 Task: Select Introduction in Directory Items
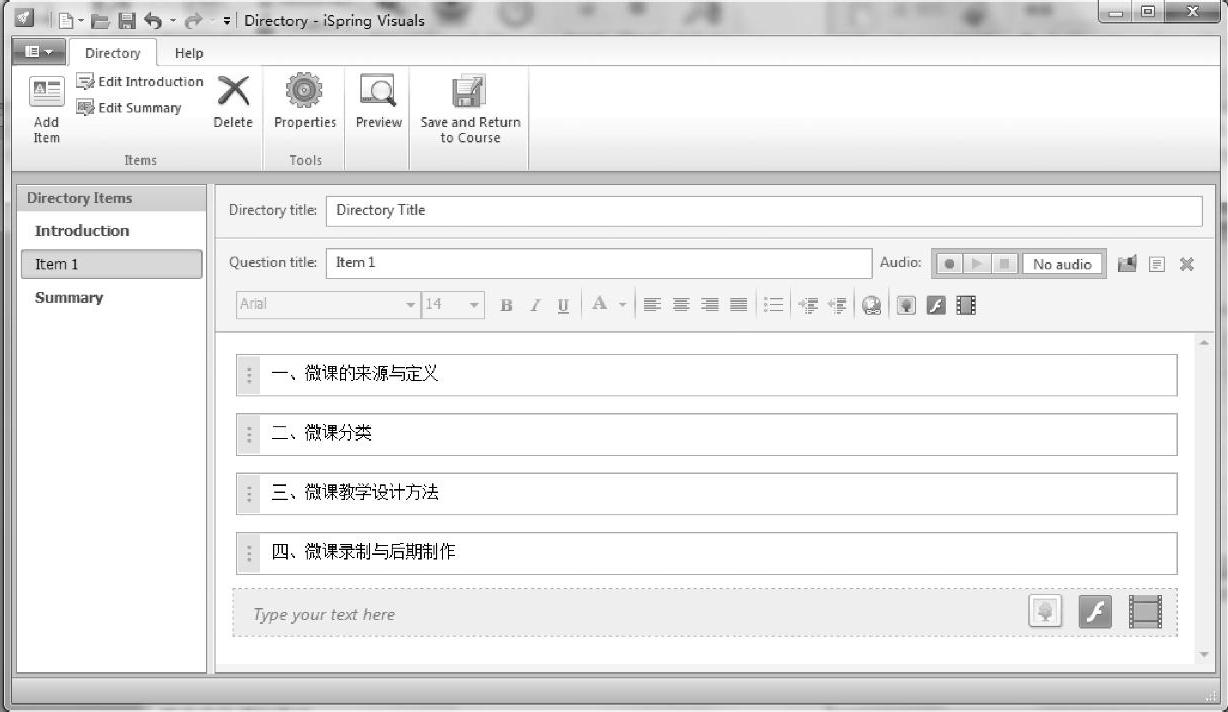pos(82,231)
